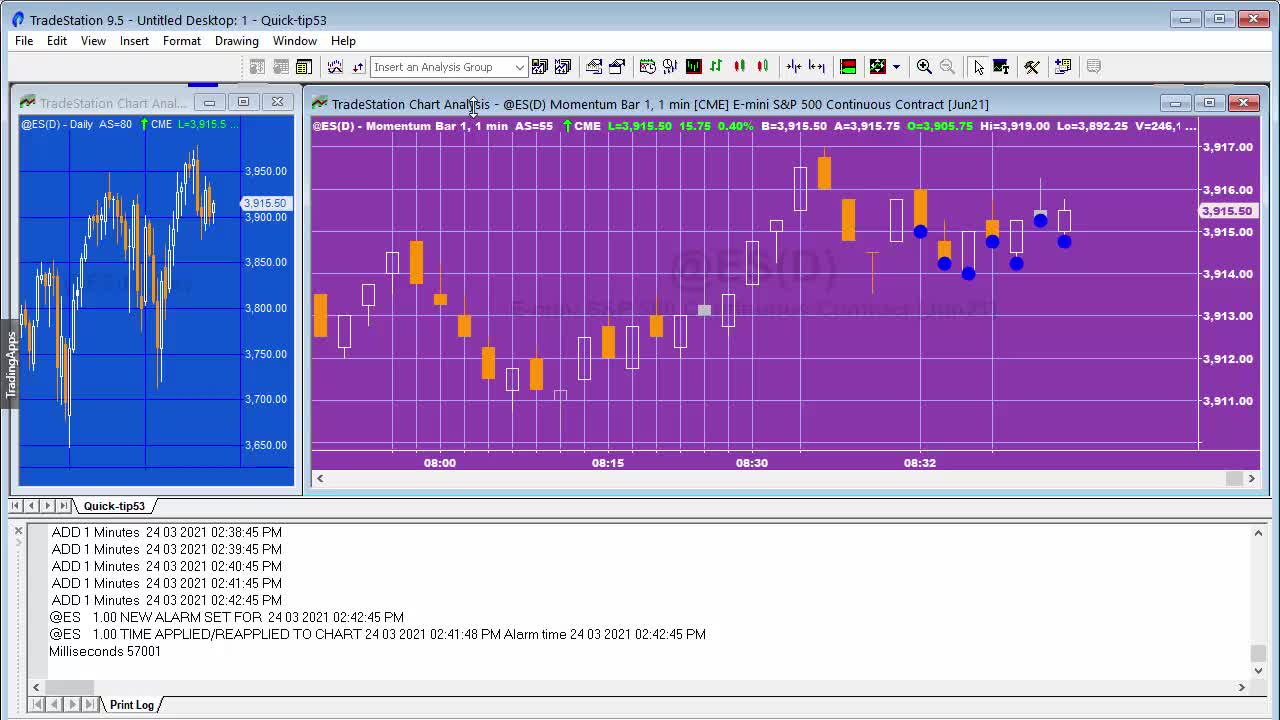The height and width of the screenshot is (720, 1280).
Task: Select the pointer cursor tool
Action: (978, 67)
